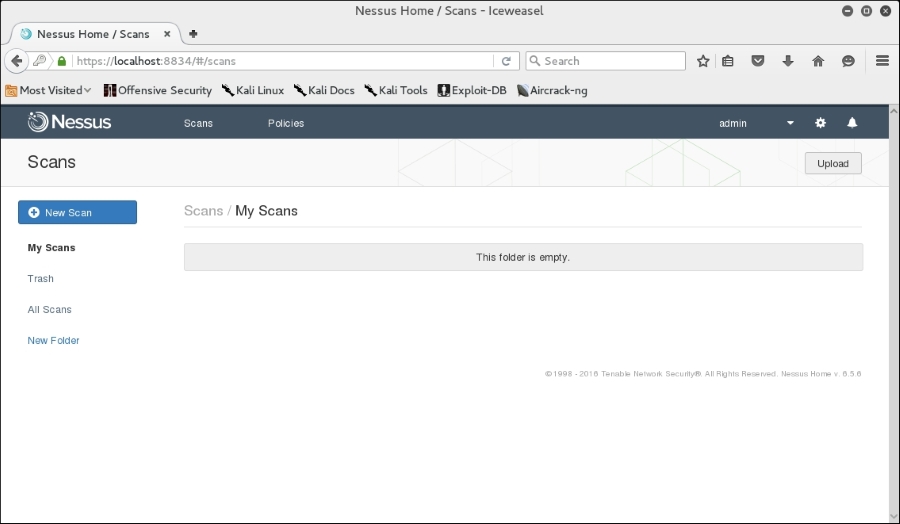Image resolution: width=900 pixels, height=524 pixels.
Task: Bookmark this page with star icon
Action: tap(703, 61)
